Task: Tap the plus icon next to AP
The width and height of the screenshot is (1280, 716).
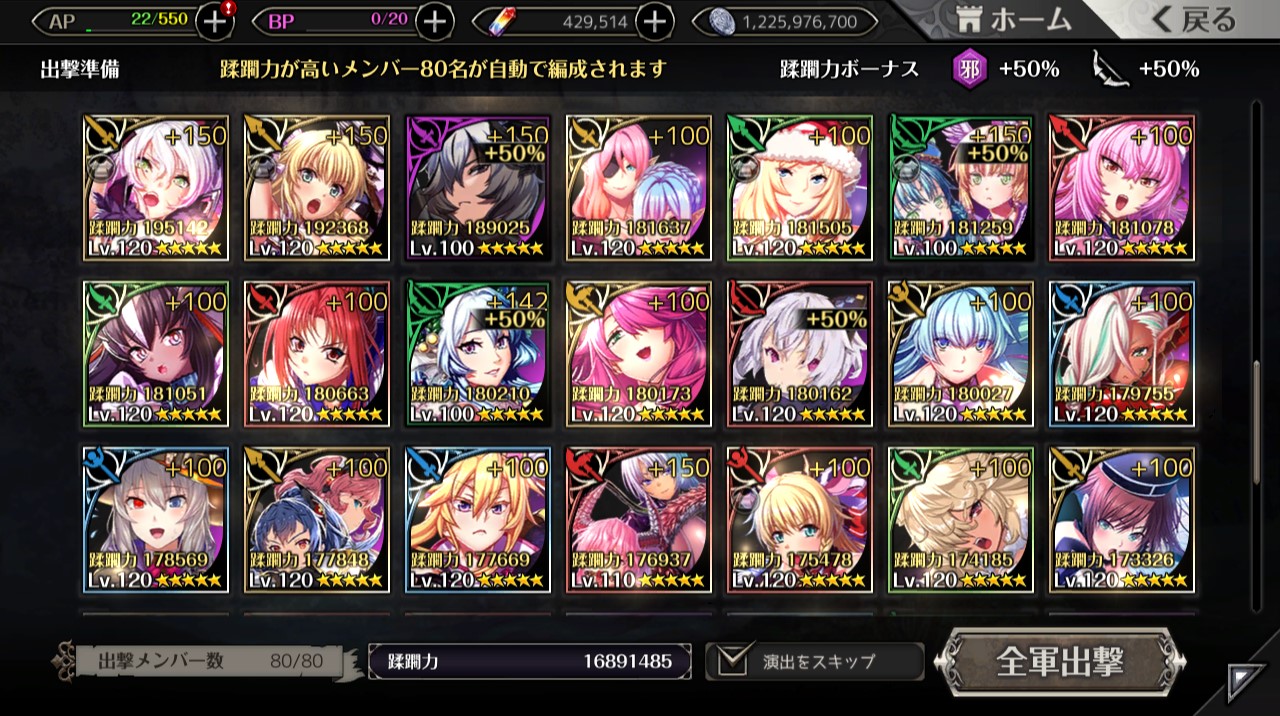Action: point(215,21)
